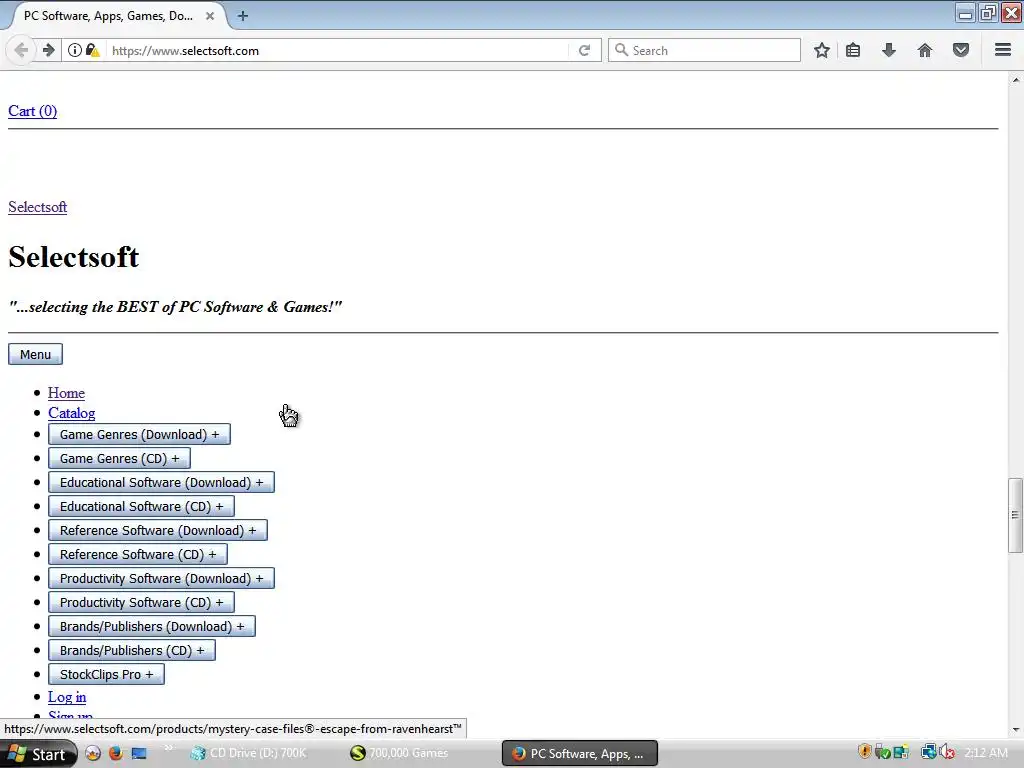
Task: Expand Brands/Publishers (Download) menu
Action: click(x=152, y=626)
